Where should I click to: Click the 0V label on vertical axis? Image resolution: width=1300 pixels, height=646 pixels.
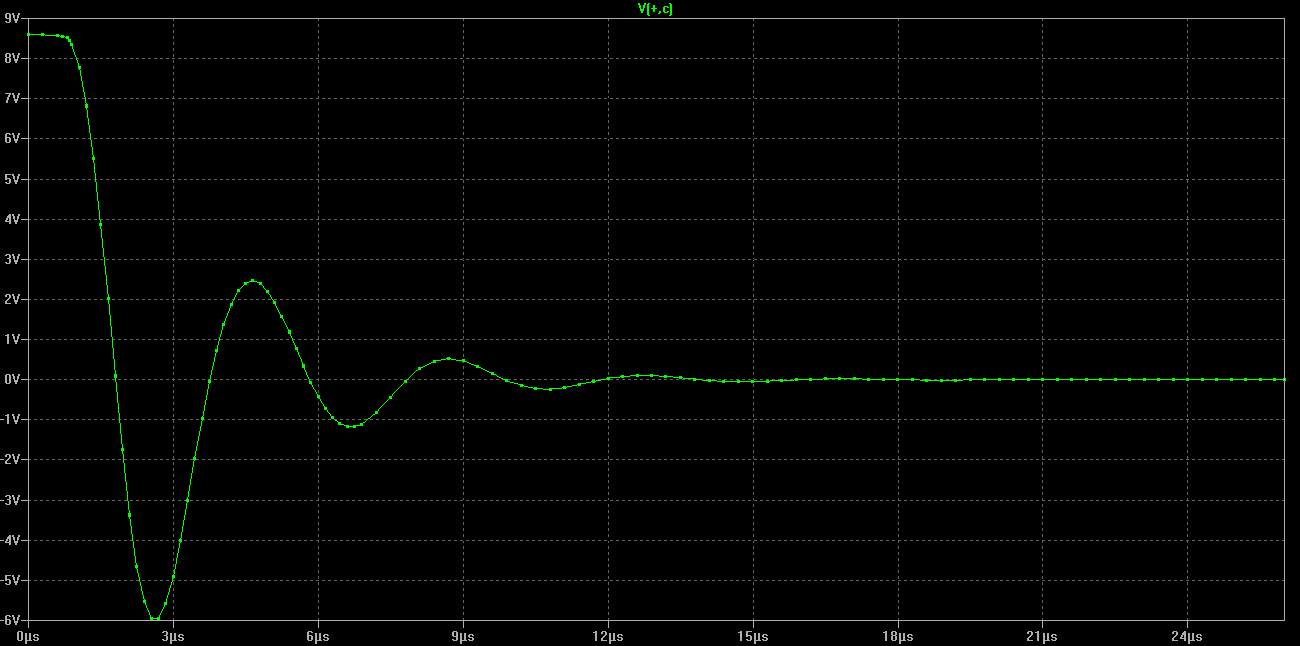click(x=12, y=379)
